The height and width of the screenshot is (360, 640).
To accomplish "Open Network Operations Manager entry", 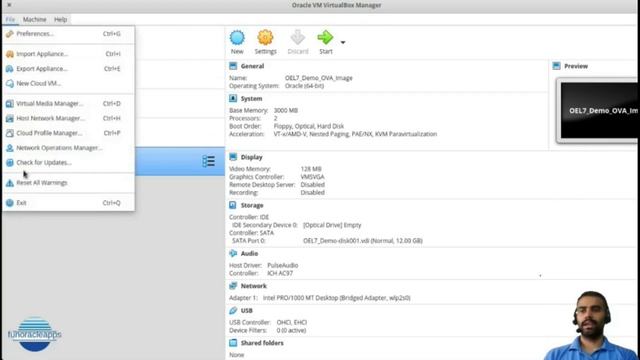I will pos(68,148).
